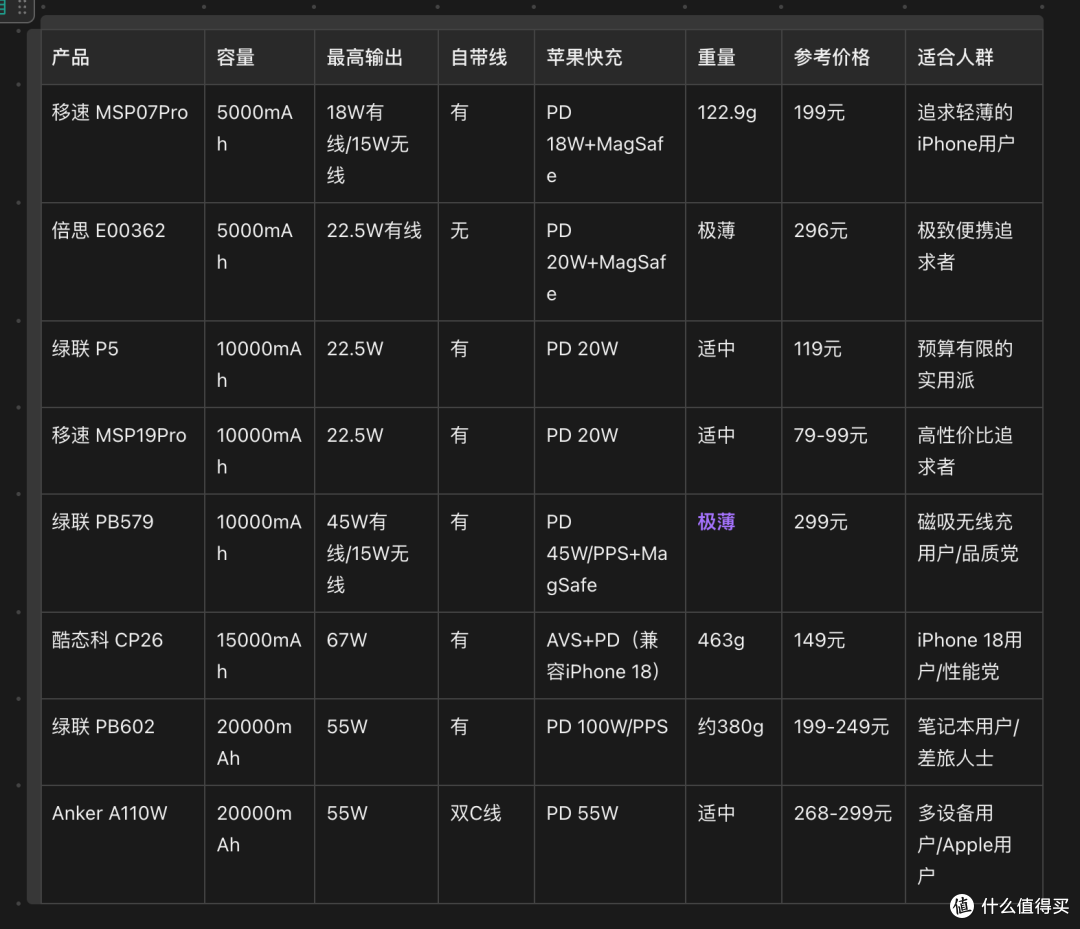The height and width of the screenshot is (929, 1080).
Task: Click the 18W有线/15W无线 output cell
Action: point(376,144)
